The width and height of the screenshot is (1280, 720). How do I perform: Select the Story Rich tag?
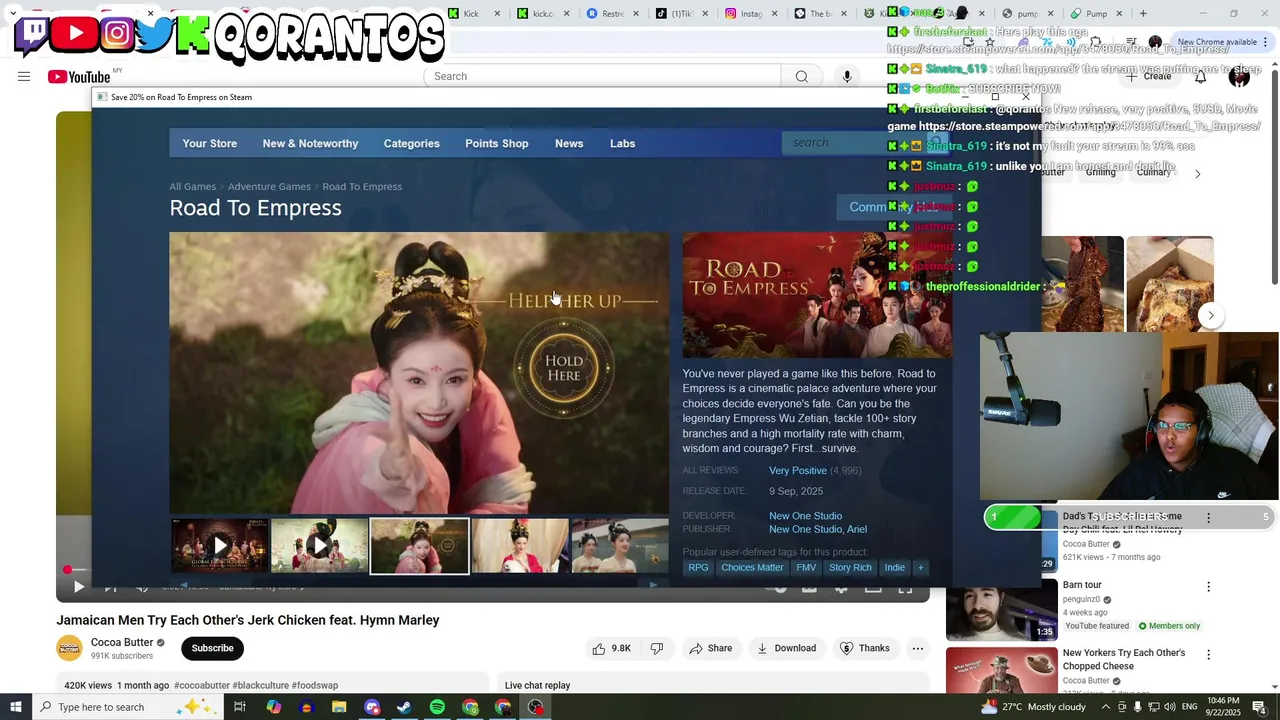coord(850,567)
